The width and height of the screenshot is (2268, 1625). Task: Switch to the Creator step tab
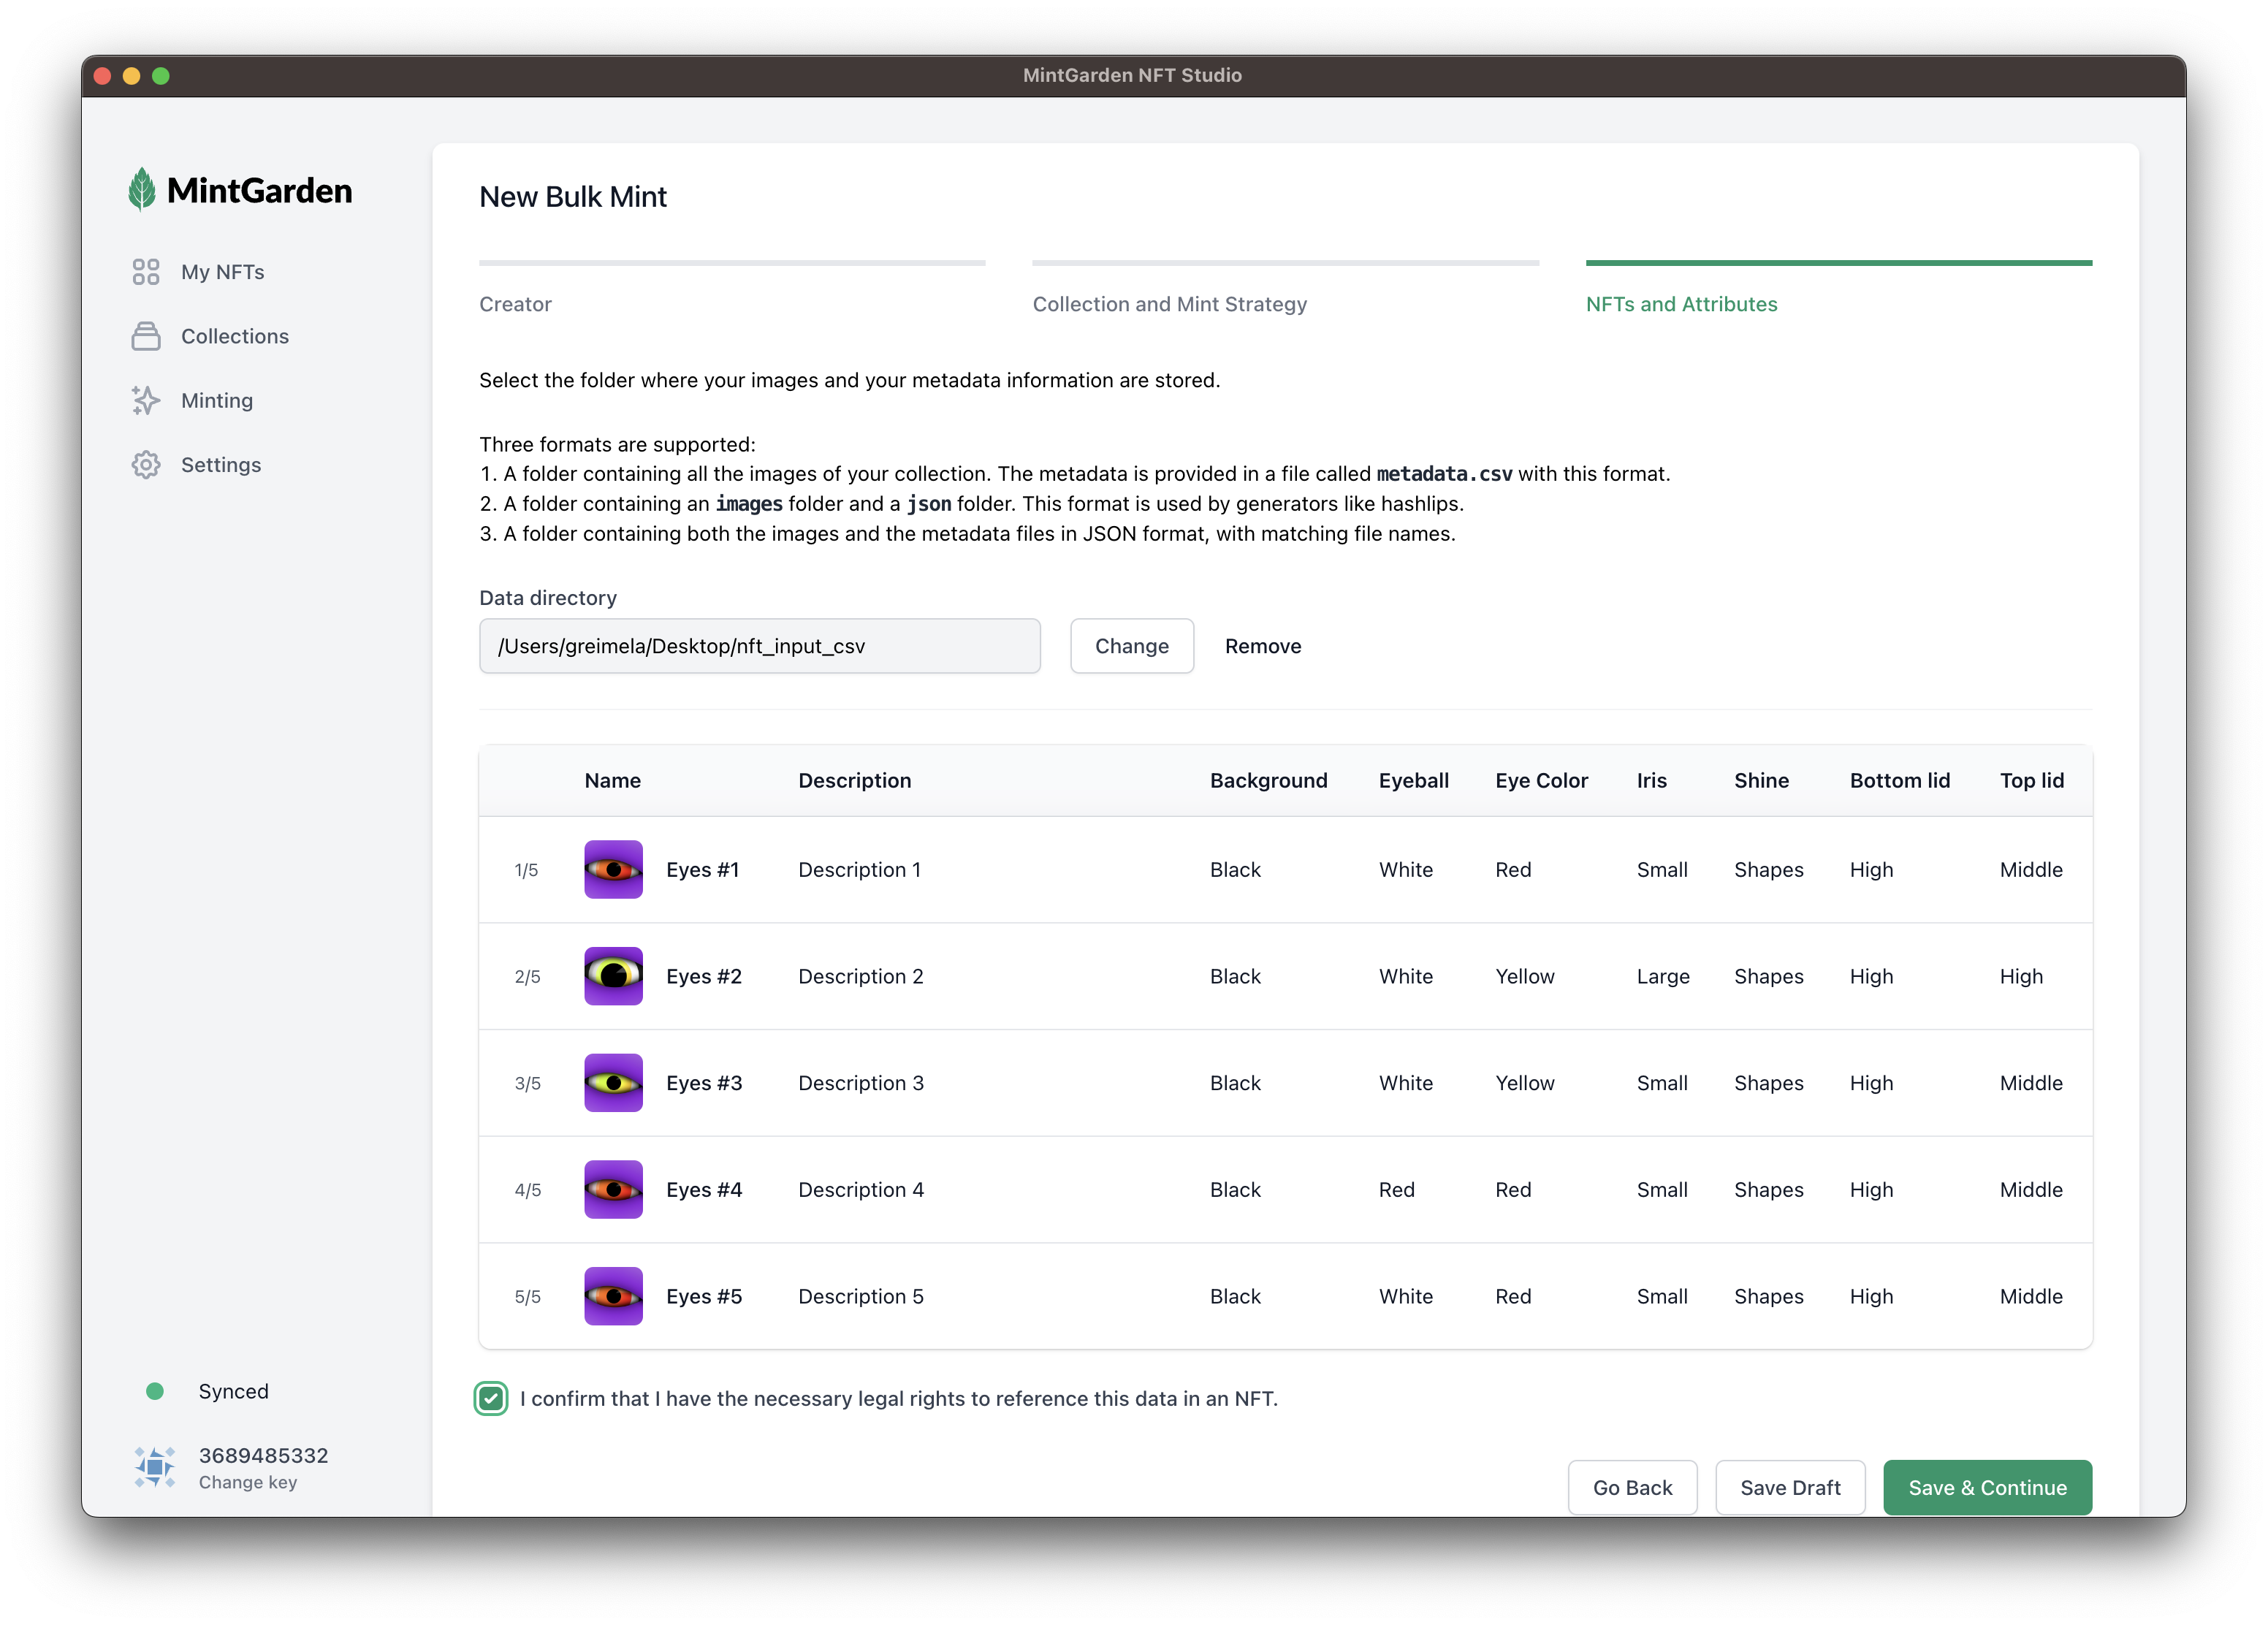(515, 304)
